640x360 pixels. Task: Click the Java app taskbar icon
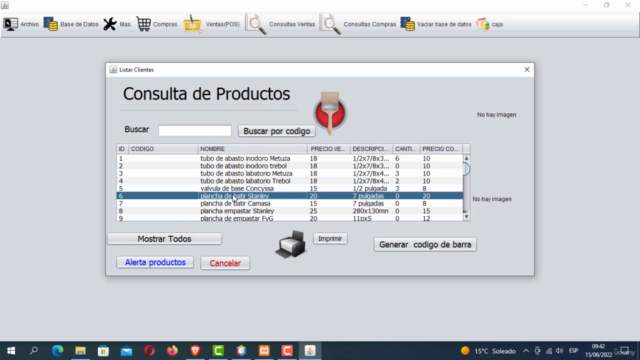point(310,351)
